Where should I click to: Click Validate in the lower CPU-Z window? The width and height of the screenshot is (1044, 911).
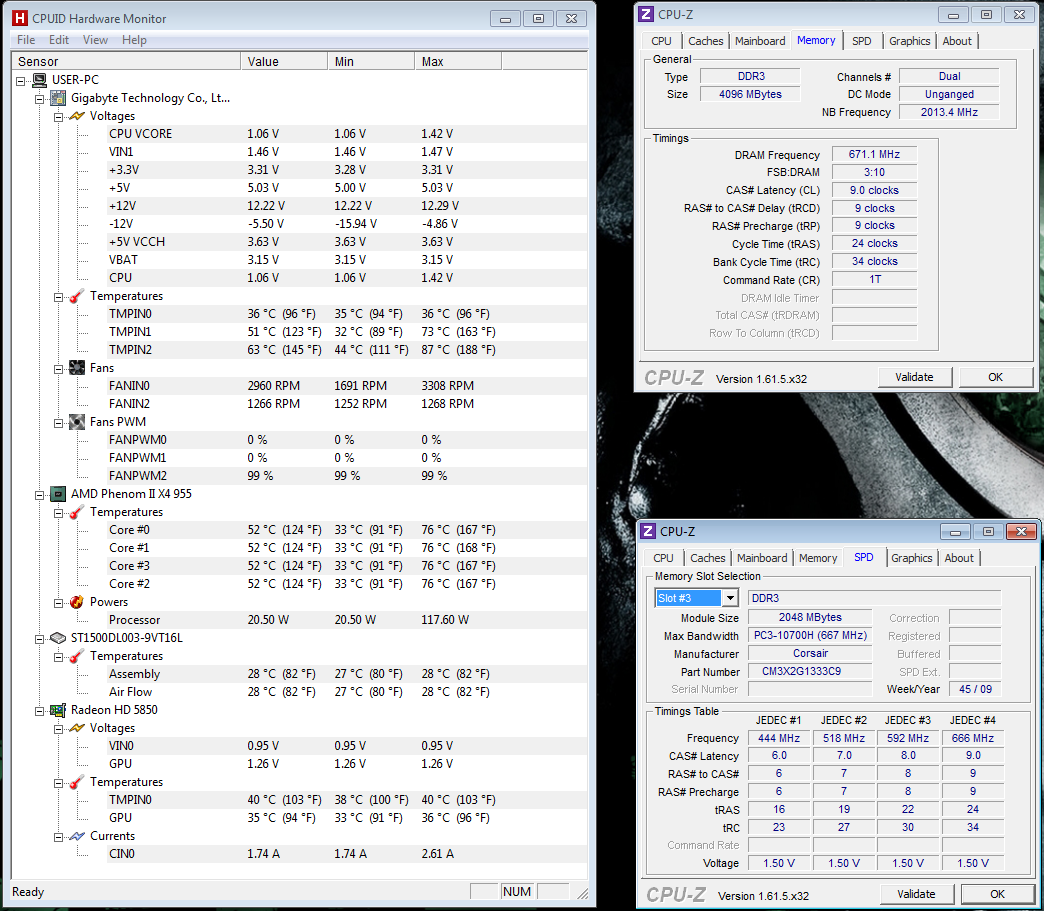click(x=916, y=894)
